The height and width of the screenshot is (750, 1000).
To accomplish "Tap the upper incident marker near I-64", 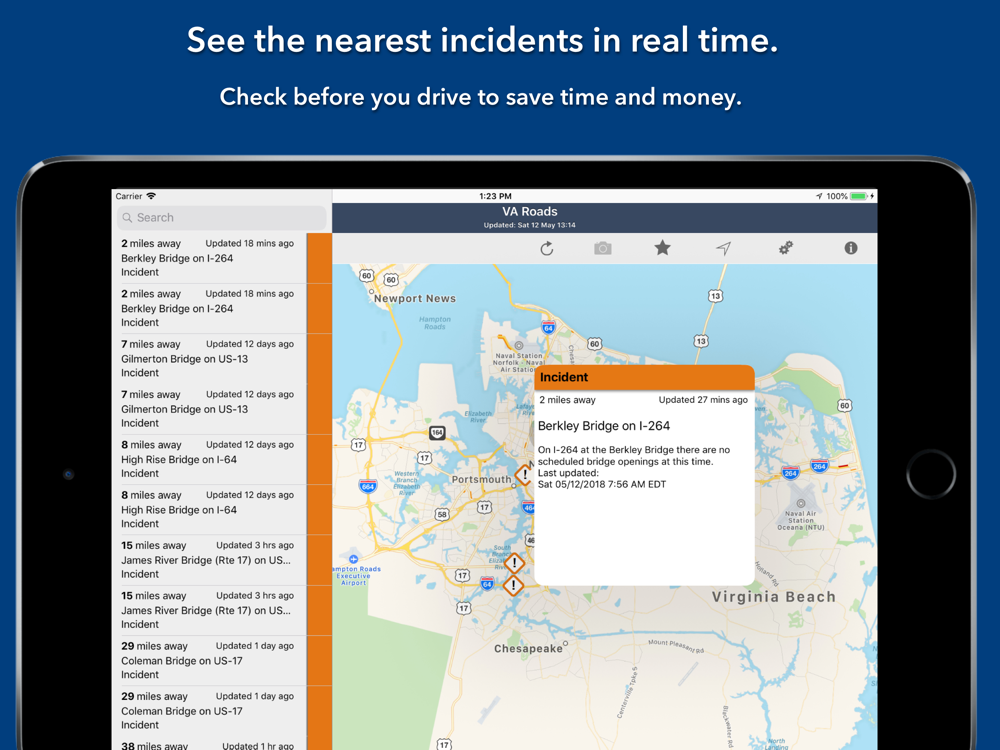I will pos(515,563).
